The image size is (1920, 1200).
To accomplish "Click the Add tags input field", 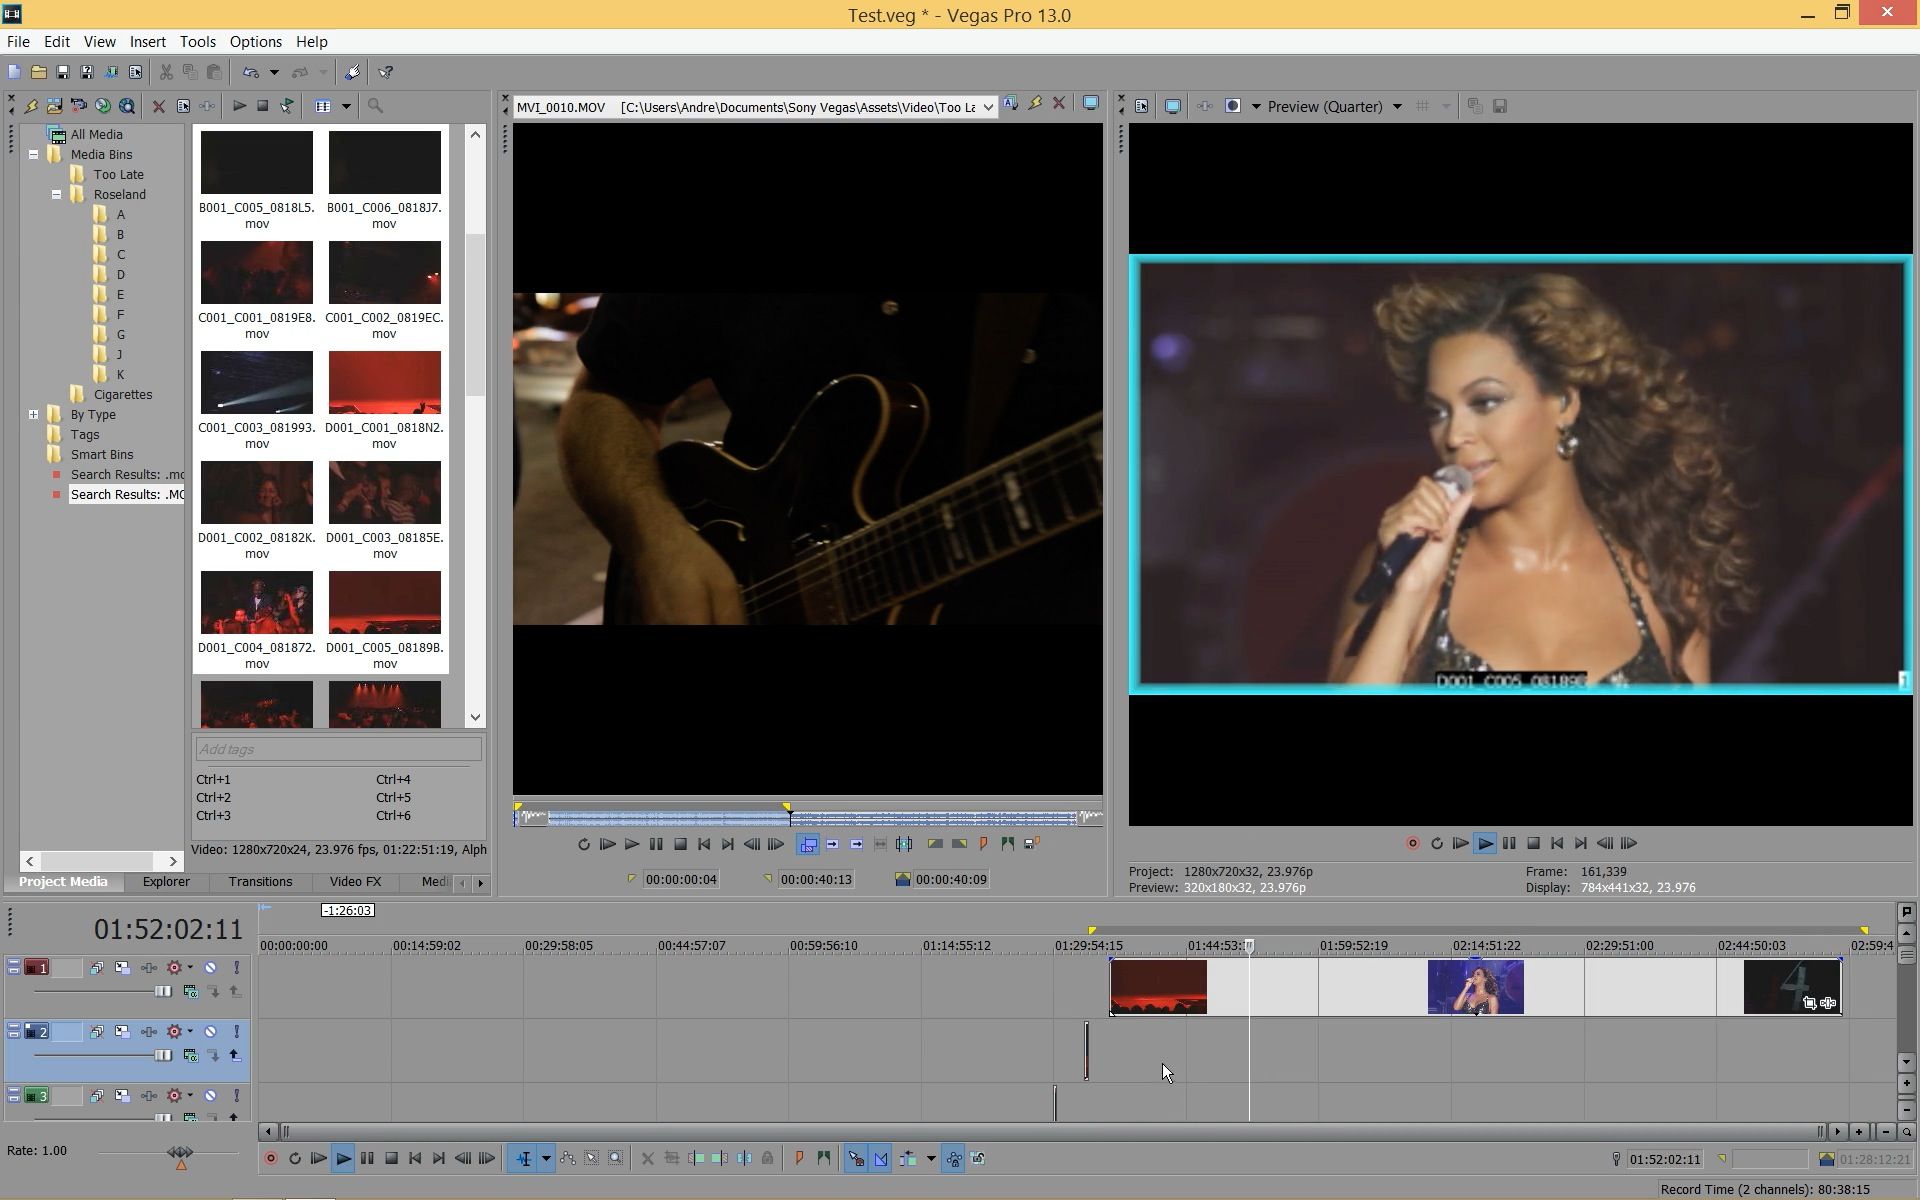I will click(x=337, y=748).
